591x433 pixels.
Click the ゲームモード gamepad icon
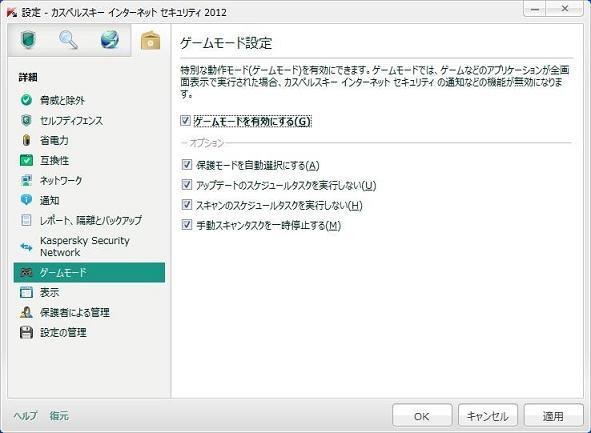26,272
